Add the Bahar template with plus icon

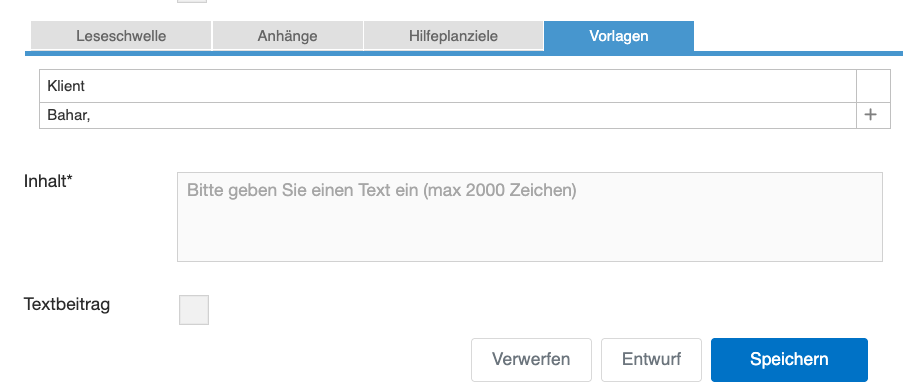click(870, 115)
